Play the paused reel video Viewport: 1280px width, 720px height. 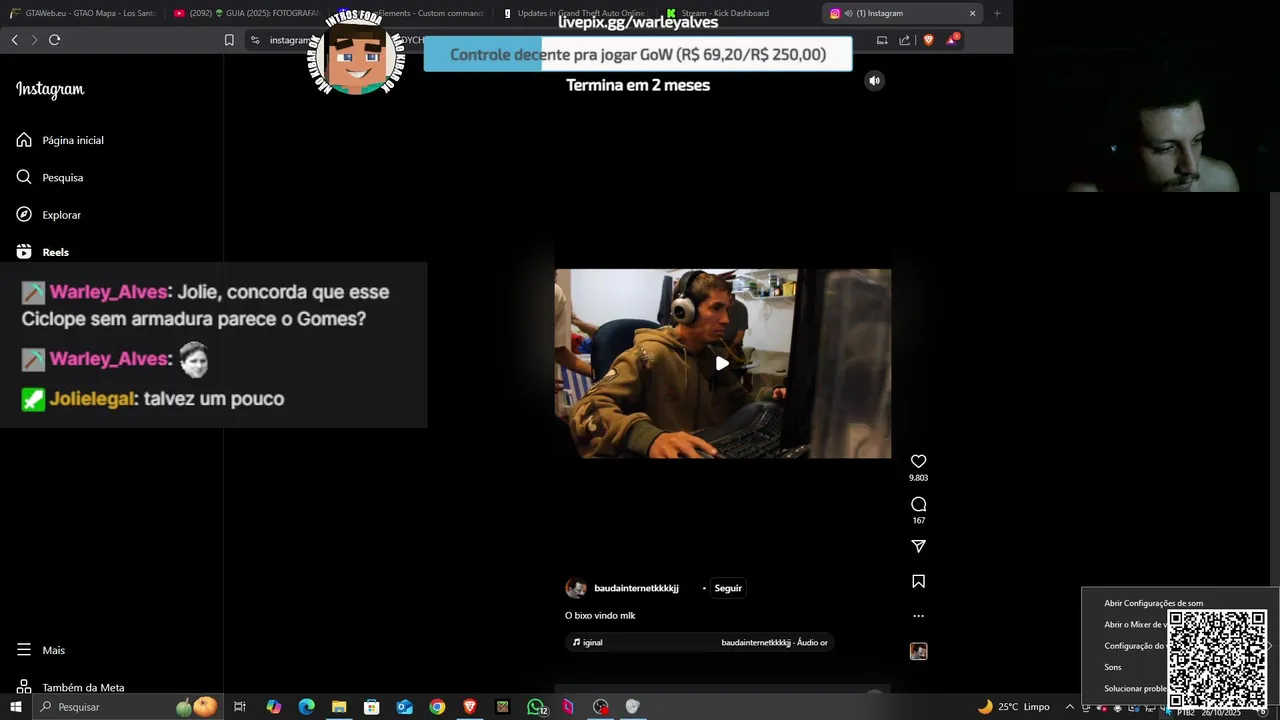722,363
